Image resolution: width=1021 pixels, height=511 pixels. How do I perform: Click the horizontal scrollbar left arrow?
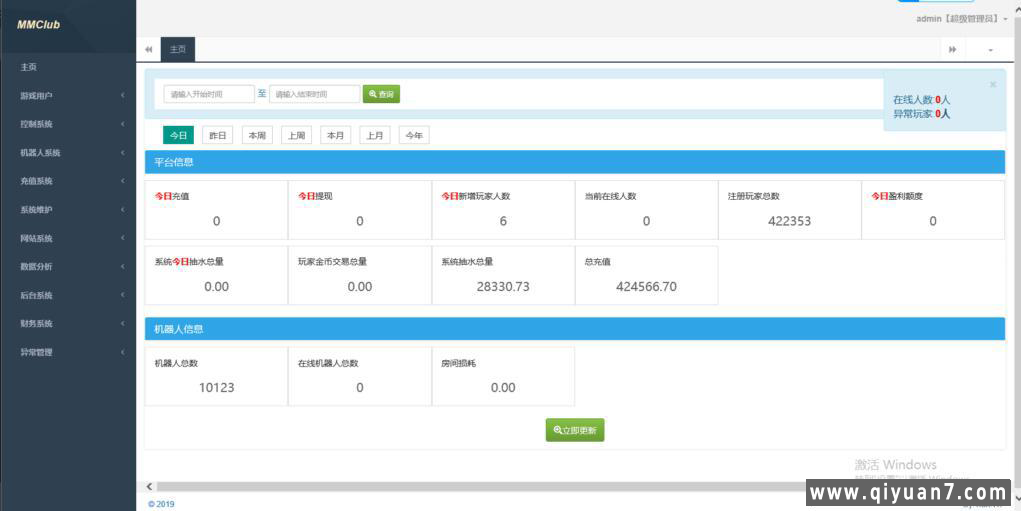[150, 486]
